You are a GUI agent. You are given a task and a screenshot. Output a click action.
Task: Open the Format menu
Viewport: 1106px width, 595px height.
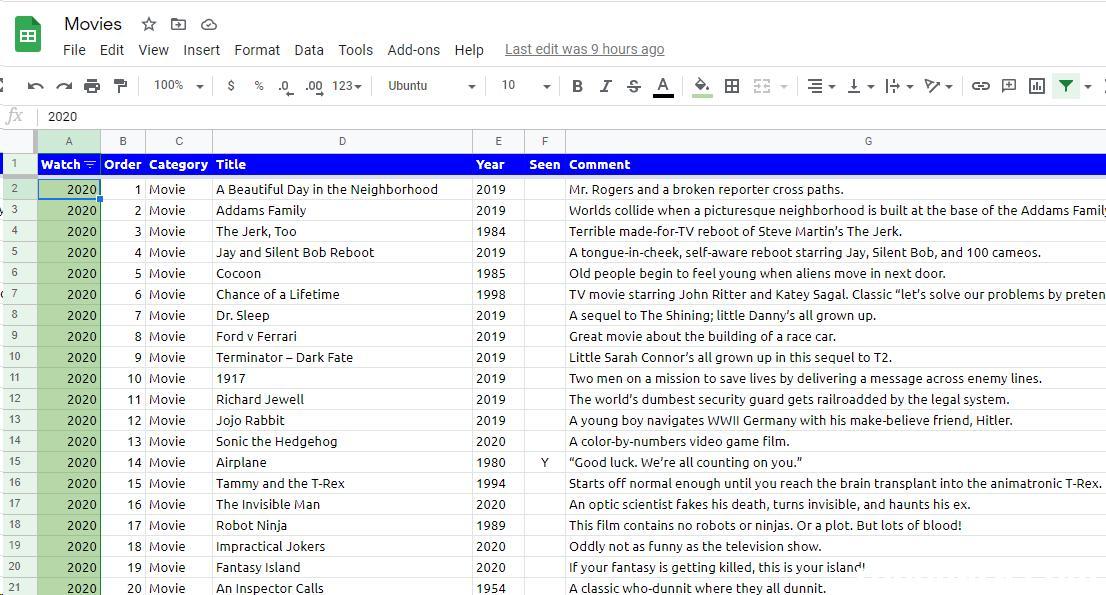pyautogui.click(x=257, y=50)
